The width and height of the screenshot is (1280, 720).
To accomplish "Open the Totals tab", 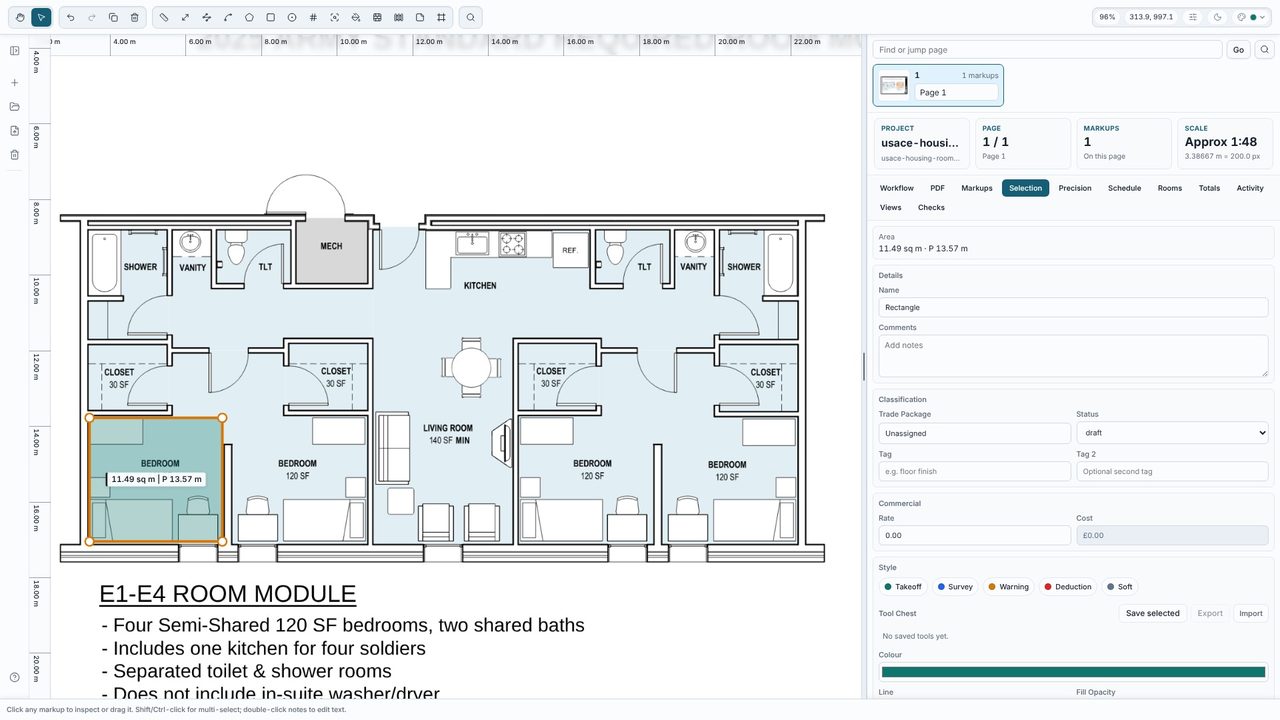I will tap(1209, 188).
